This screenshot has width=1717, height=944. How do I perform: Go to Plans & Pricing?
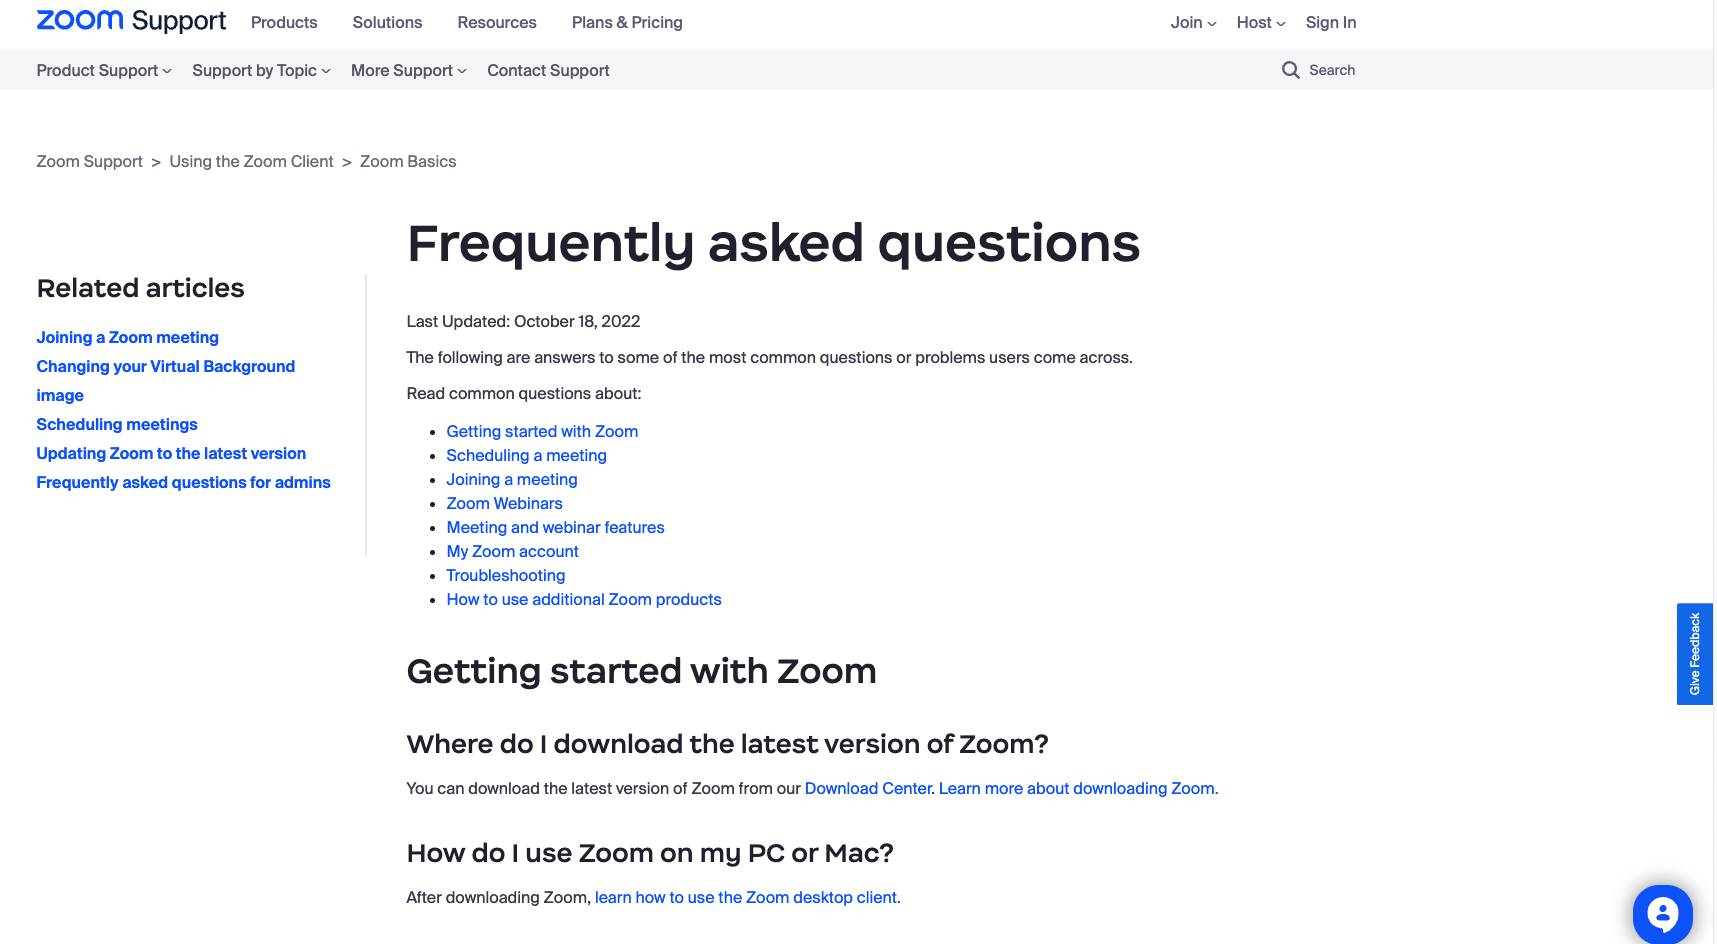click(627, 22)
